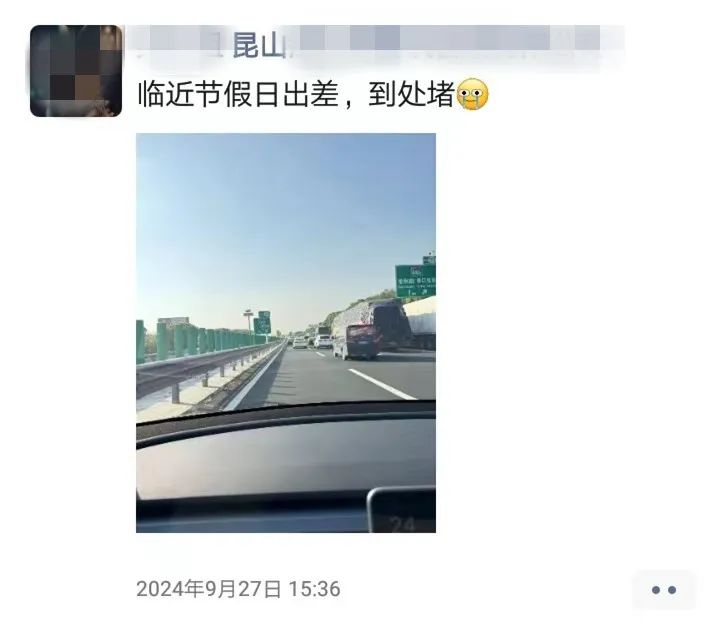The width and height of the screenshot is (714, 630).
Task: Tap the blurred profile avatar of the poster
Action: (76, 71)
